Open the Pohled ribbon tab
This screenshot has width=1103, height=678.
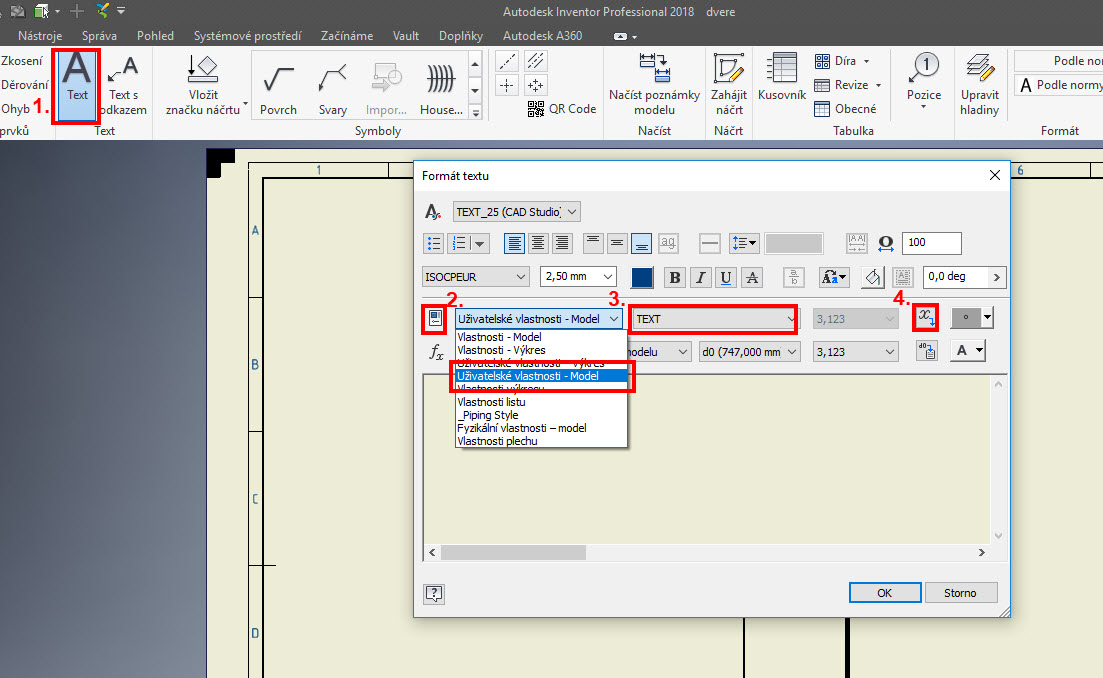pos(155,35)
